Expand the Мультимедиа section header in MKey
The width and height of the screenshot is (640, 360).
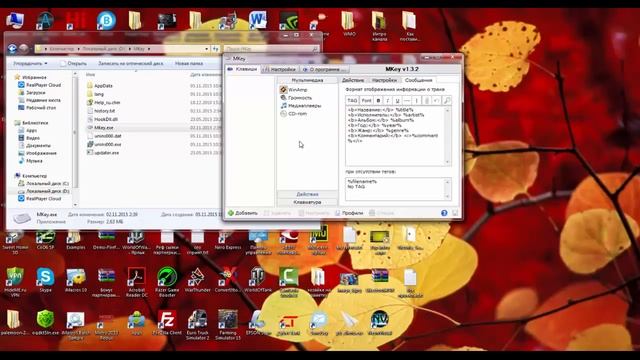[x=307, y=80]
